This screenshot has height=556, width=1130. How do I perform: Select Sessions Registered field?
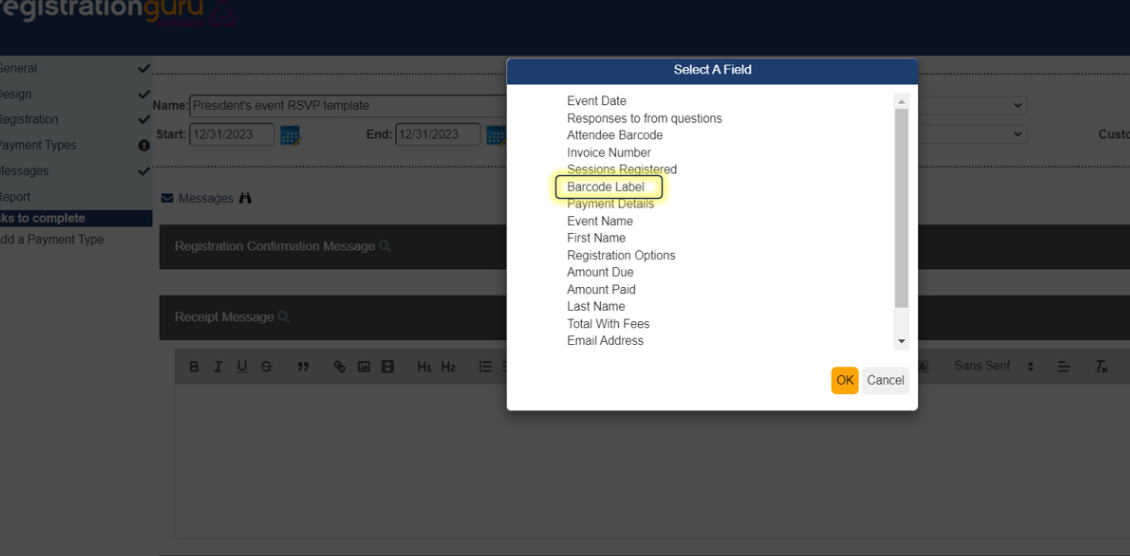(622, 169)
